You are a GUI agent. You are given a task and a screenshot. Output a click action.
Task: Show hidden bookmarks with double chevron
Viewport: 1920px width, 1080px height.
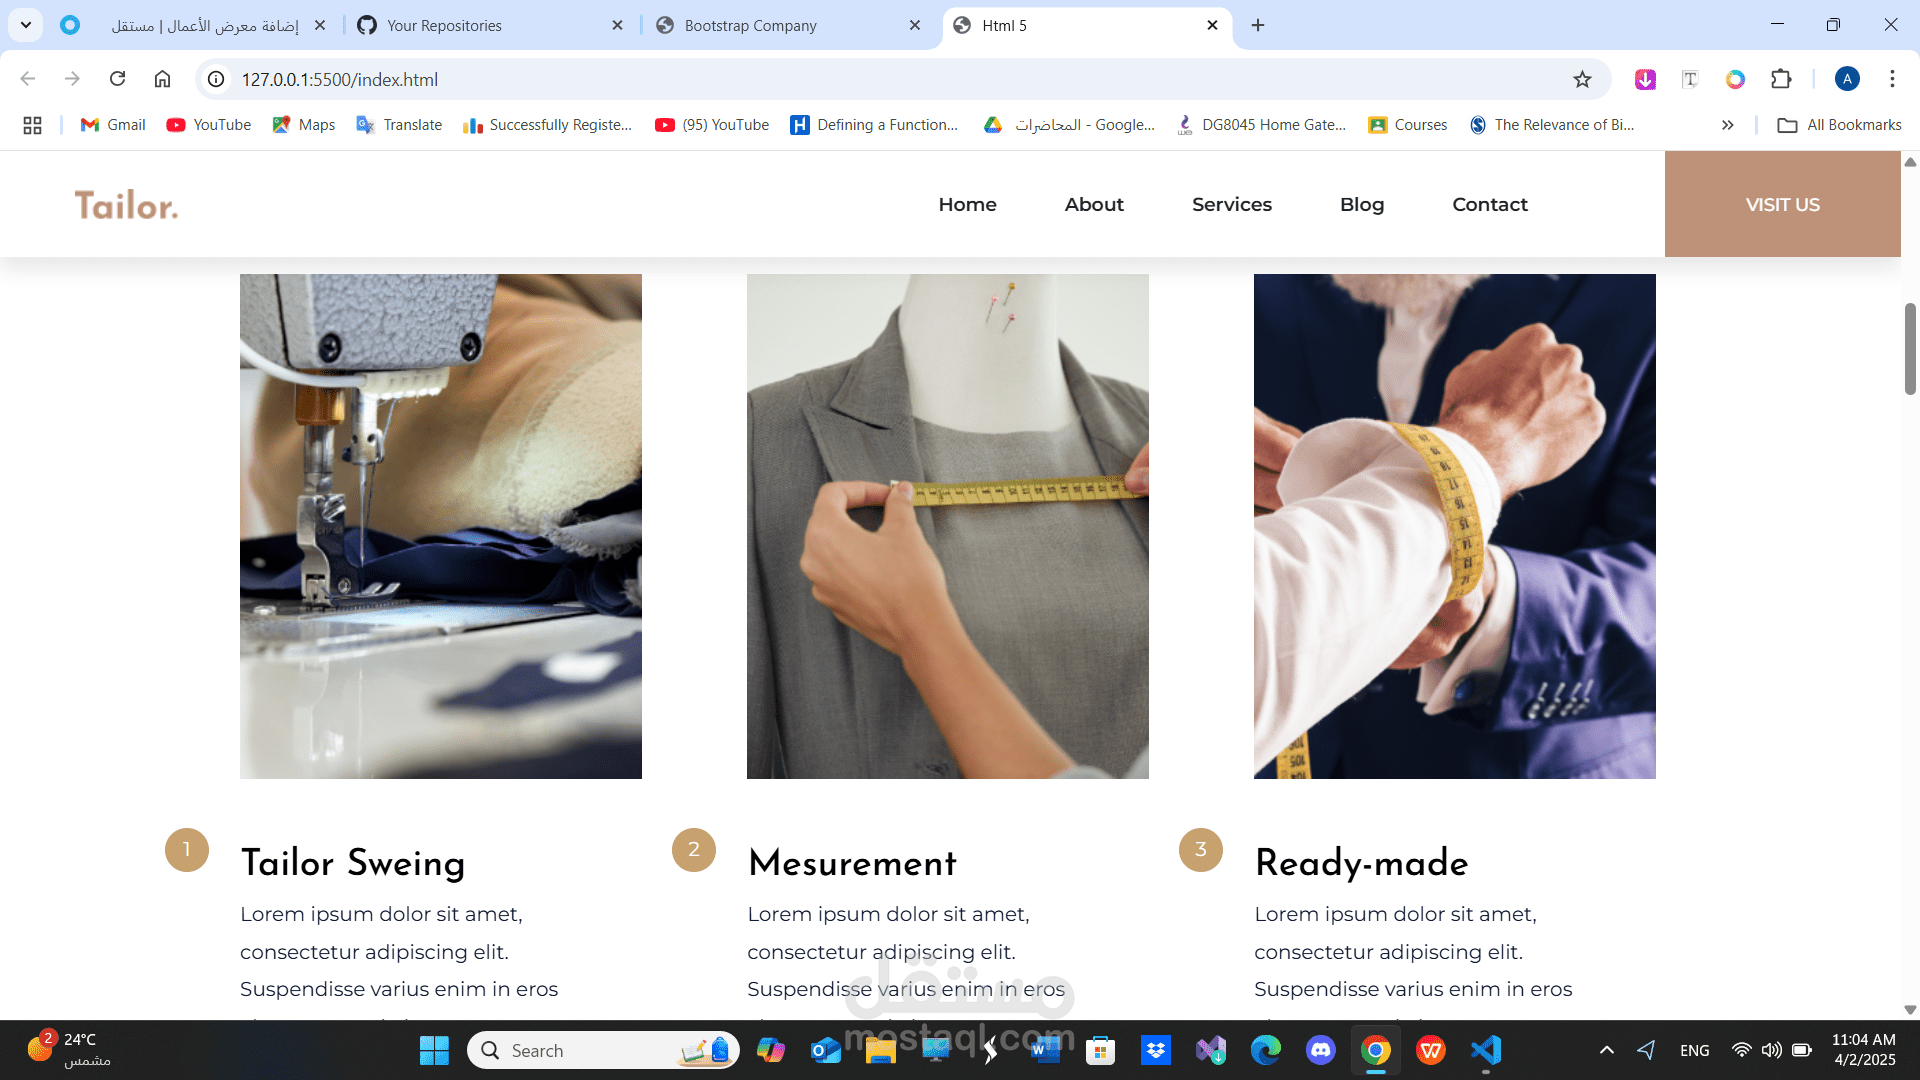point(1727,125)
